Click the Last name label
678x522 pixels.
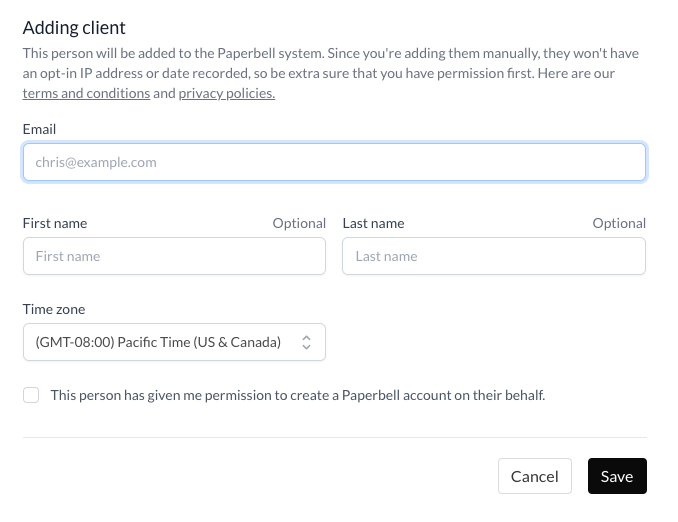pyautogui.click(x=374, y=223)
